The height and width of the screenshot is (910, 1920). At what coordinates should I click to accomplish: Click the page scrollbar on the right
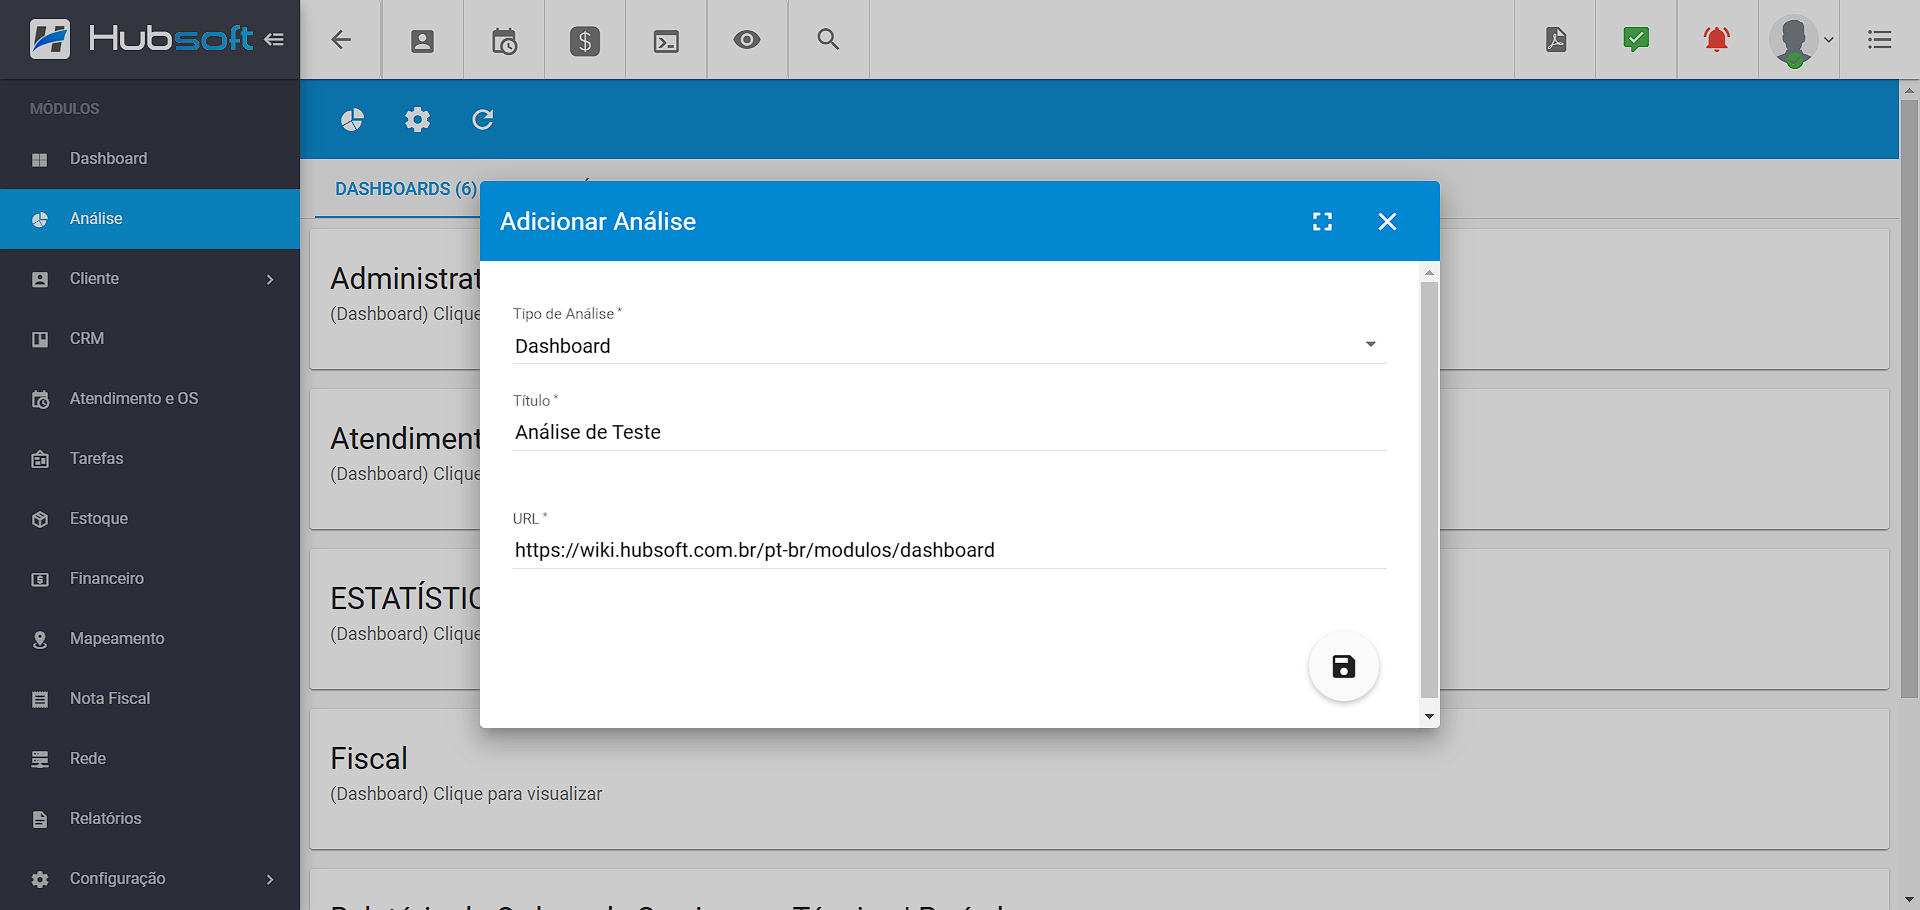[x=1909, y=398]
